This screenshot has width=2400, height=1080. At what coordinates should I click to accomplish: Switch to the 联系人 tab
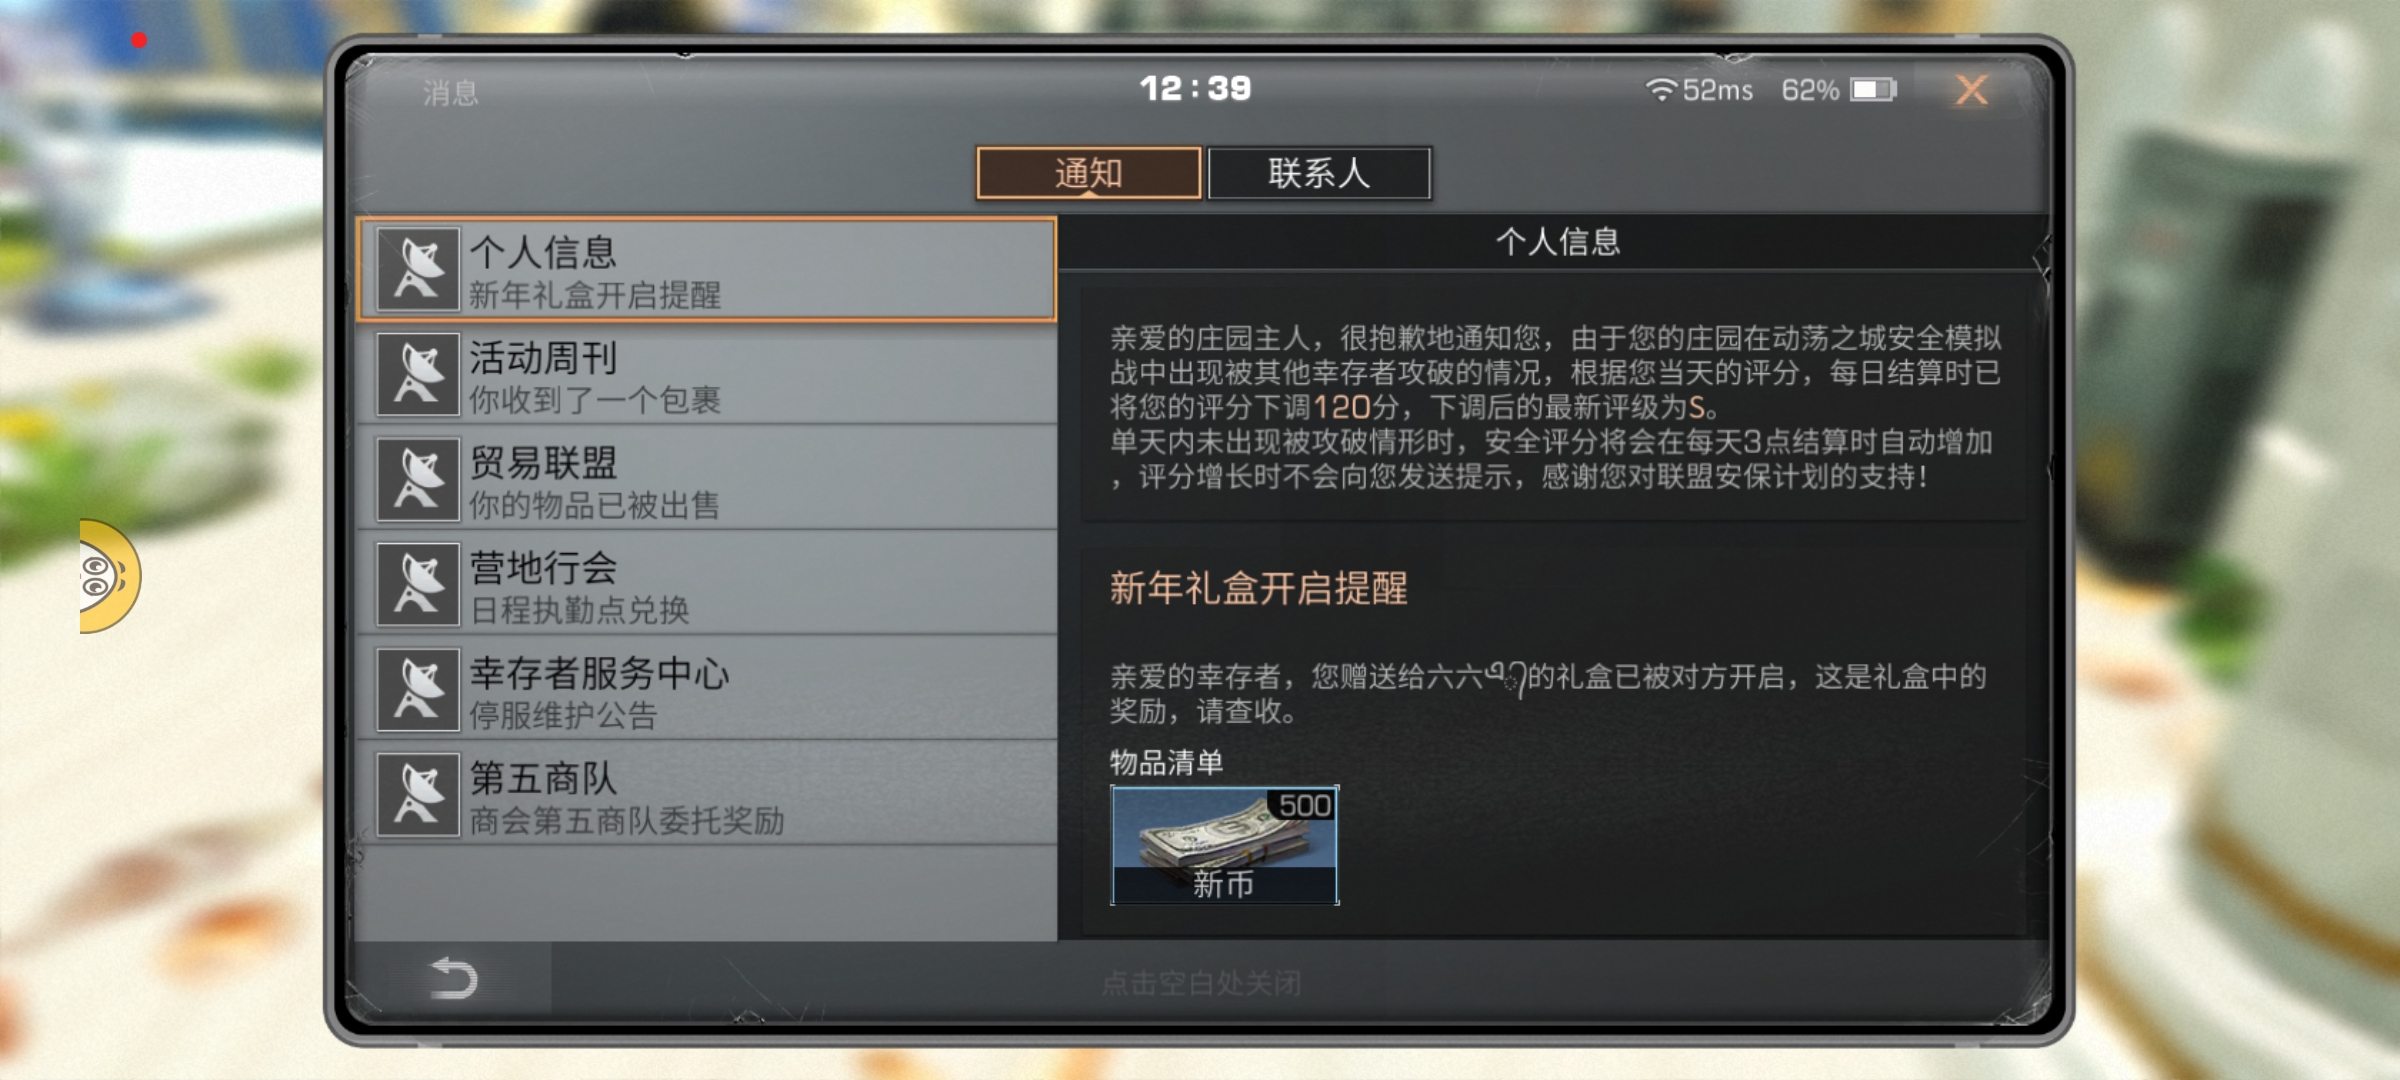(x=1319, y=173)
